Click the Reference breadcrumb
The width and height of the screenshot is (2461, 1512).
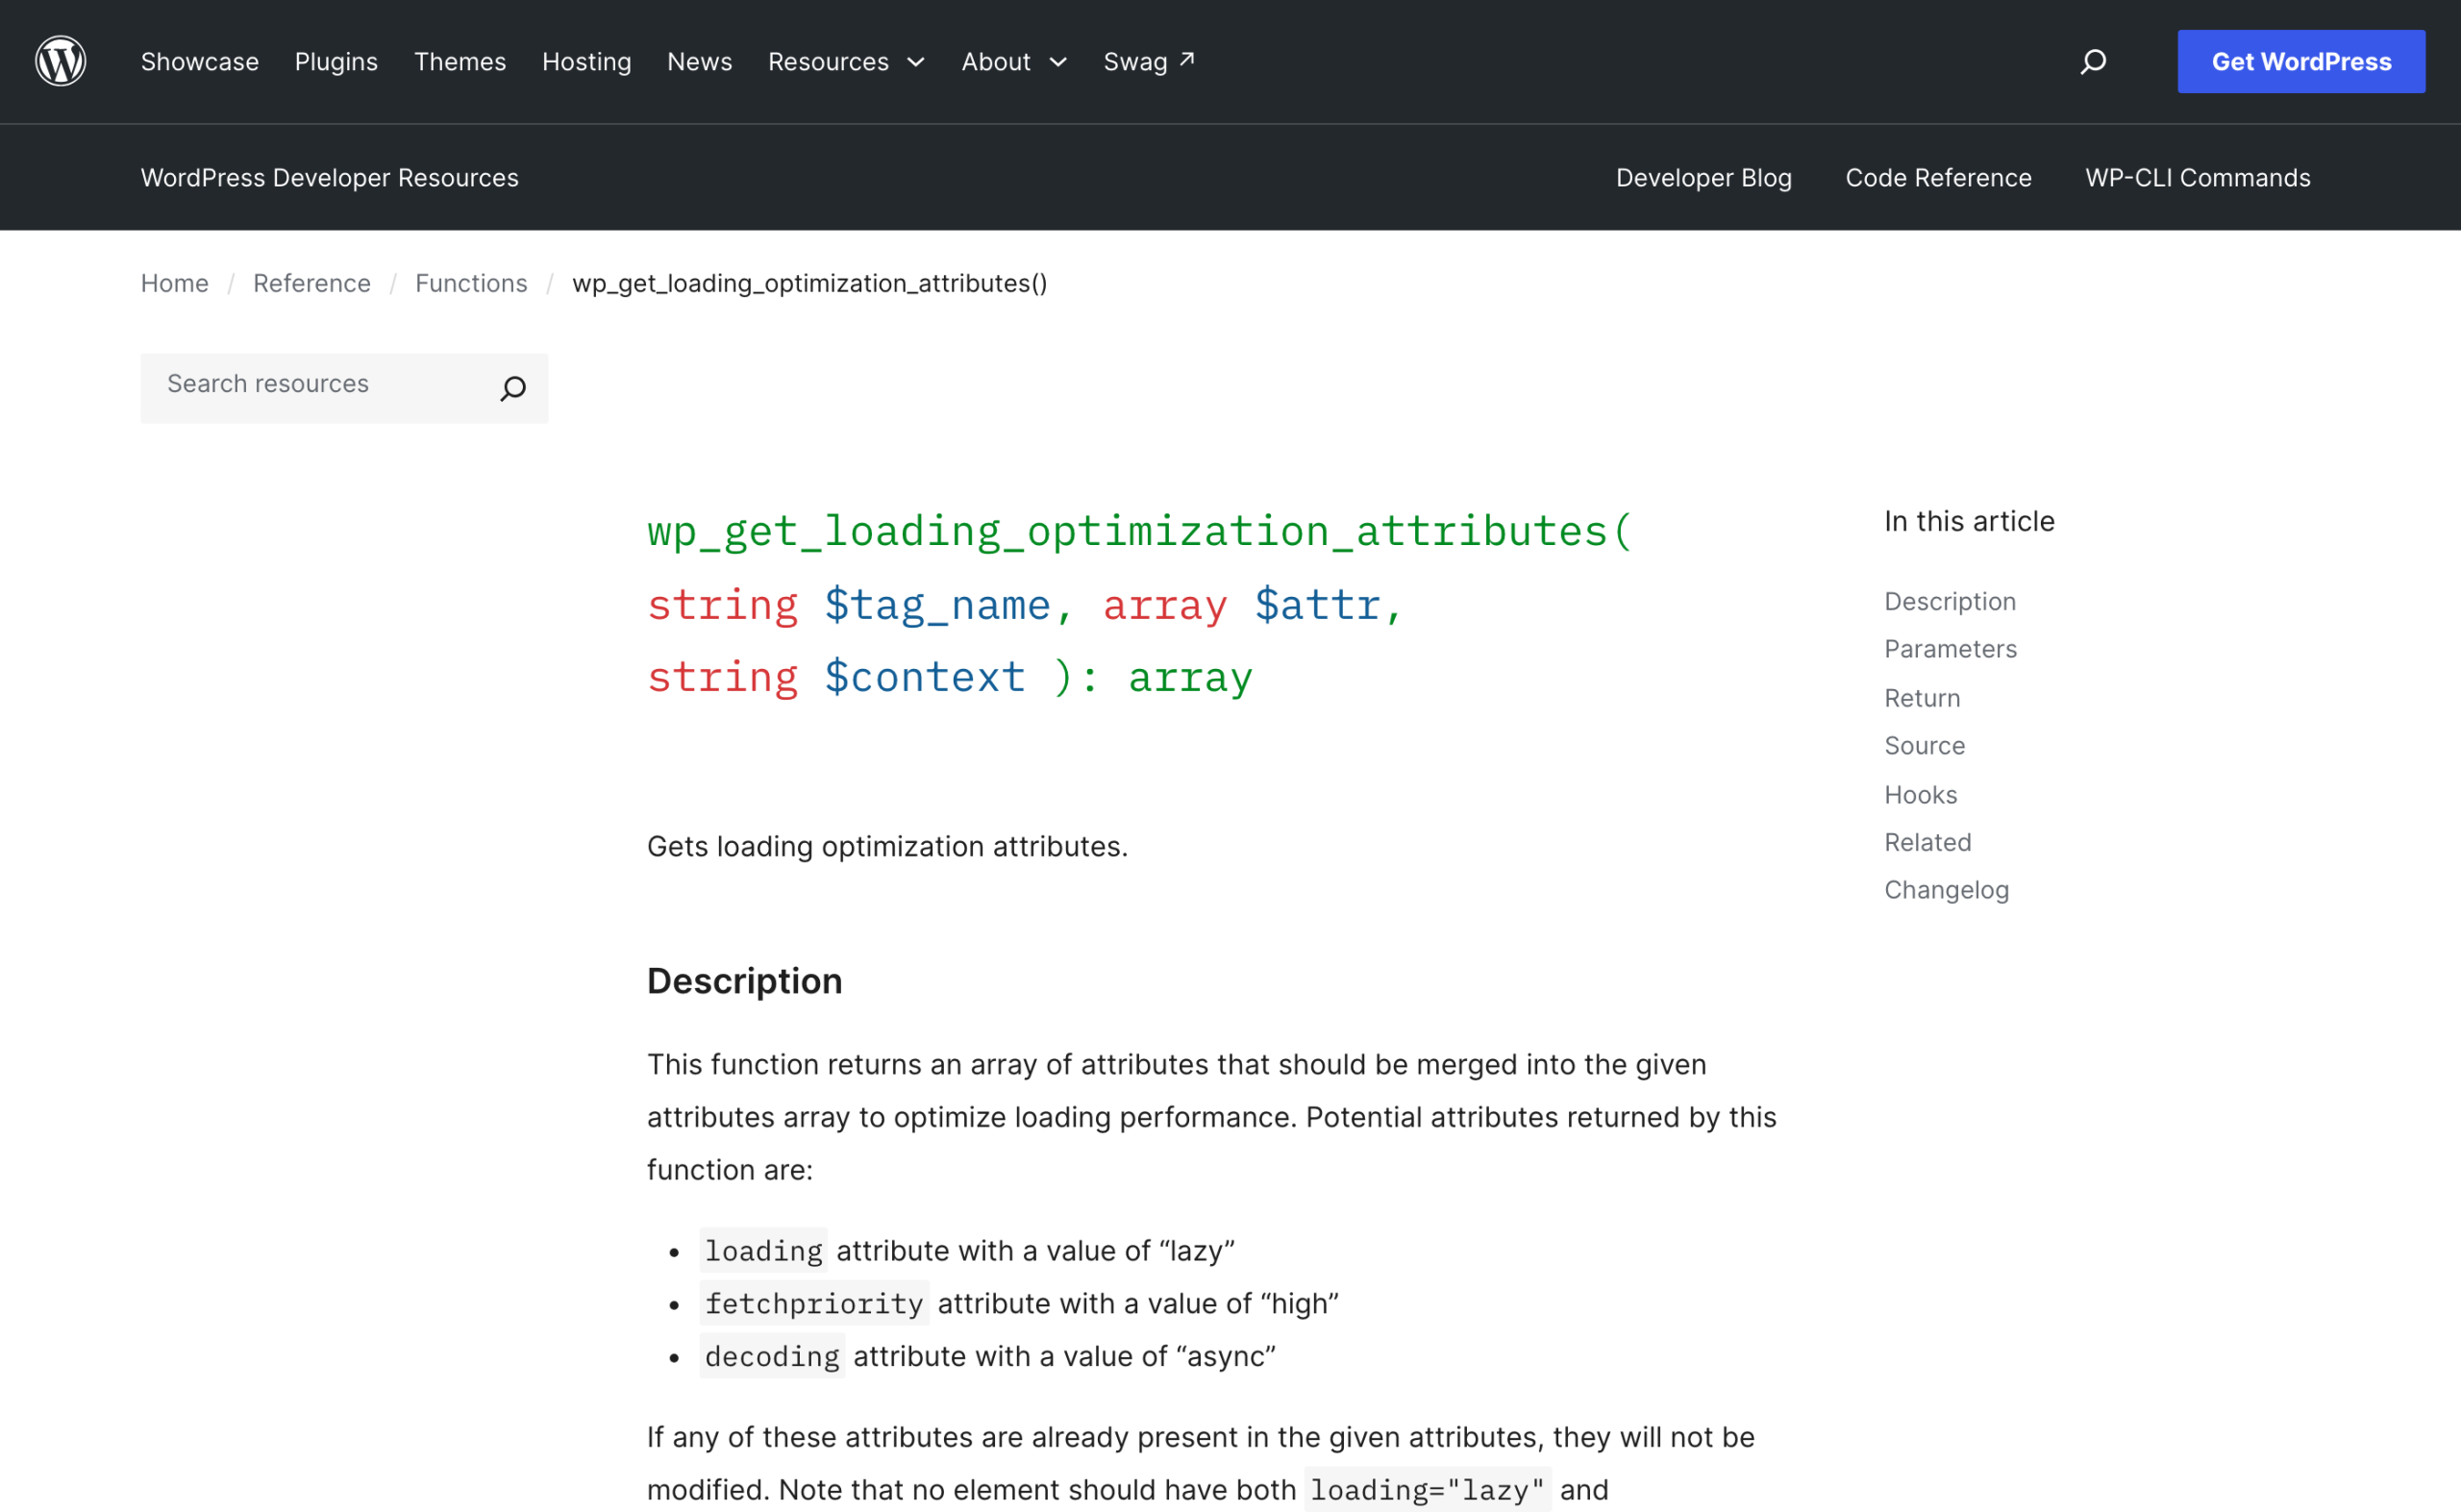[x=312, y=284]
